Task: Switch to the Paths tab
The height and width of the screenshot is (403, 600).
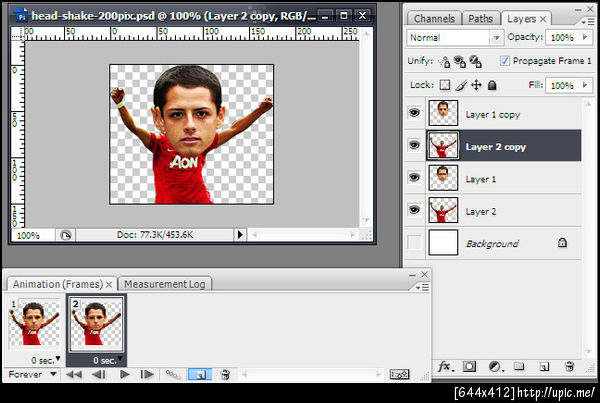Action: [481, 19]
